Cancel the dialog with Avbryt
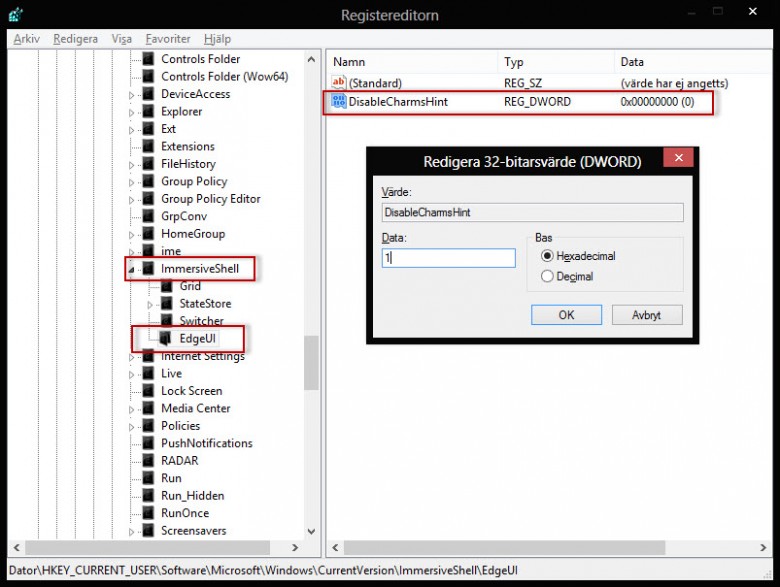 click(647, 315)
